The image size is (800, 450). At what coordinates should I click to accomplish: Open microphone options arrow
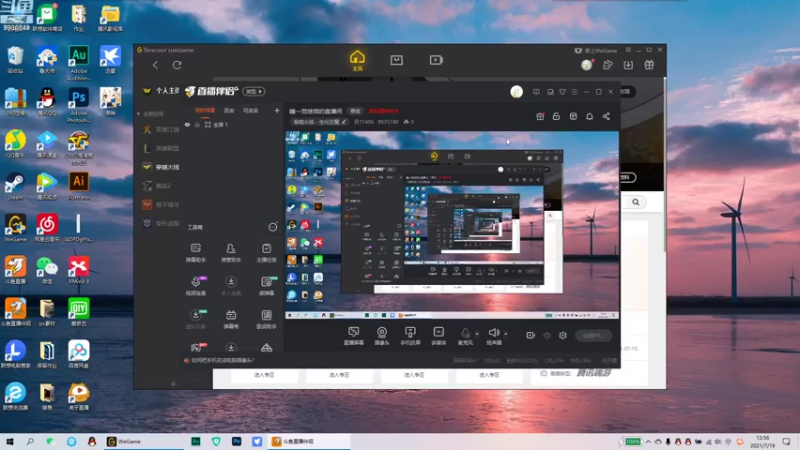pyautogui.click(x=477, y=334)
